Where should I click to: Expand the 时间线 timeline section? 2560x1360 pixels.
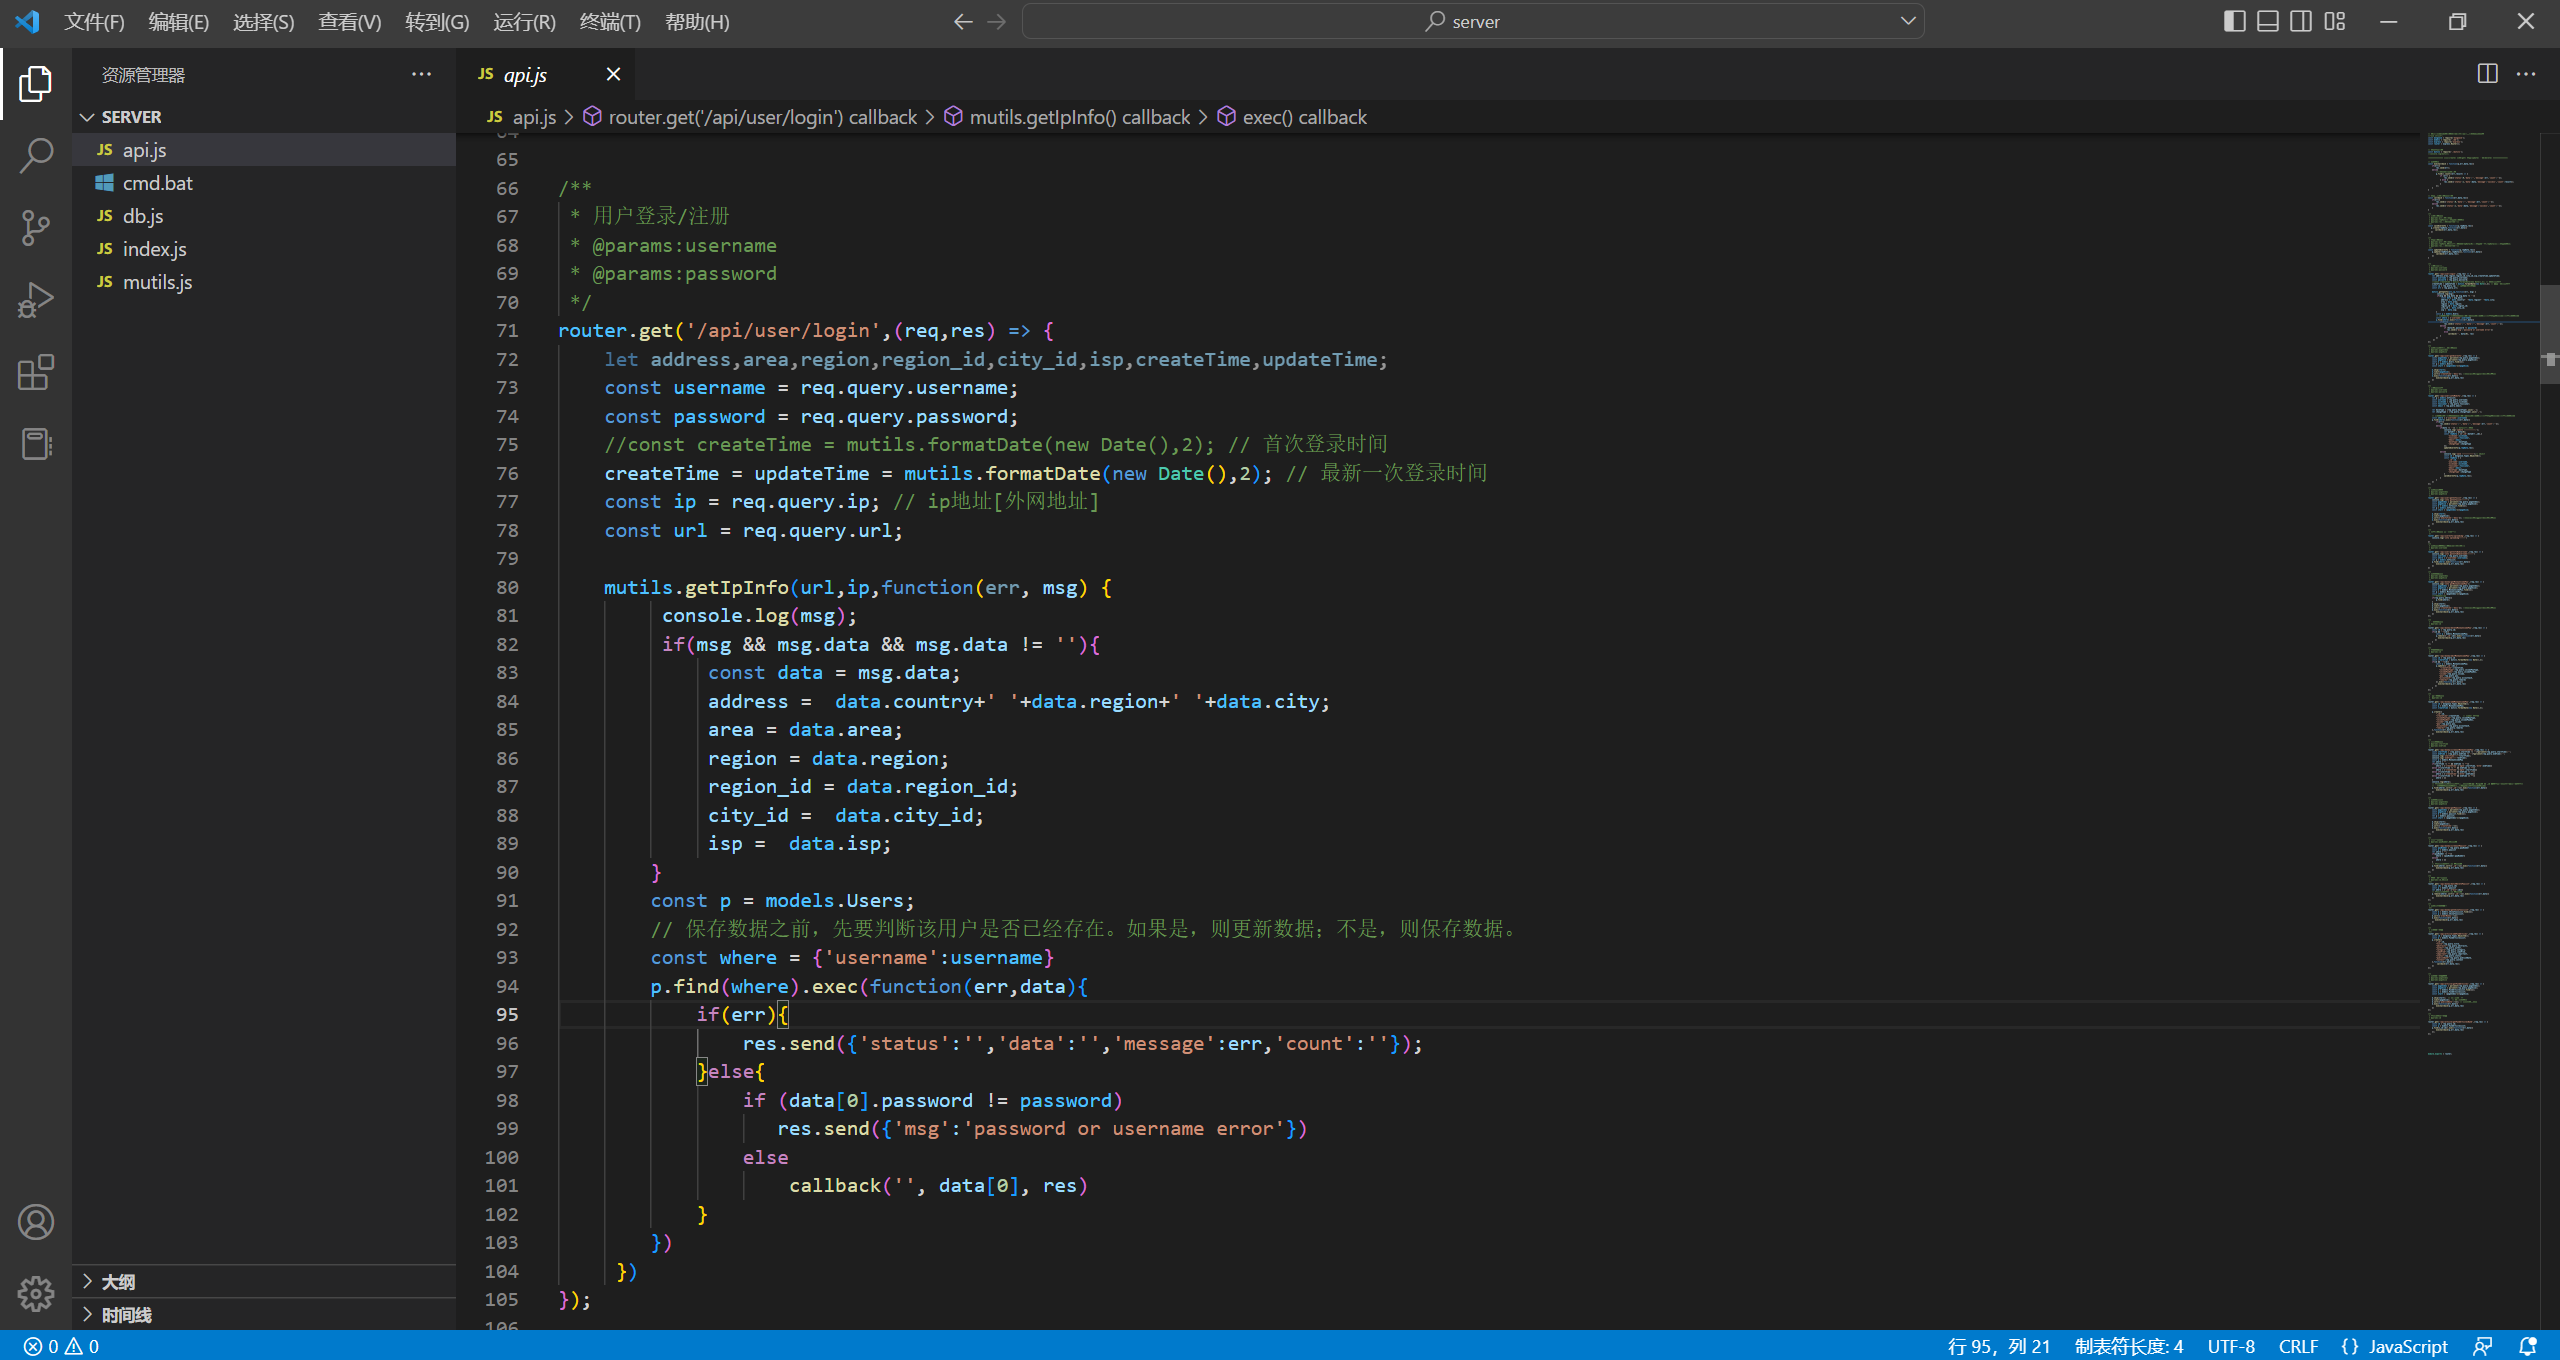point(264,1314)
